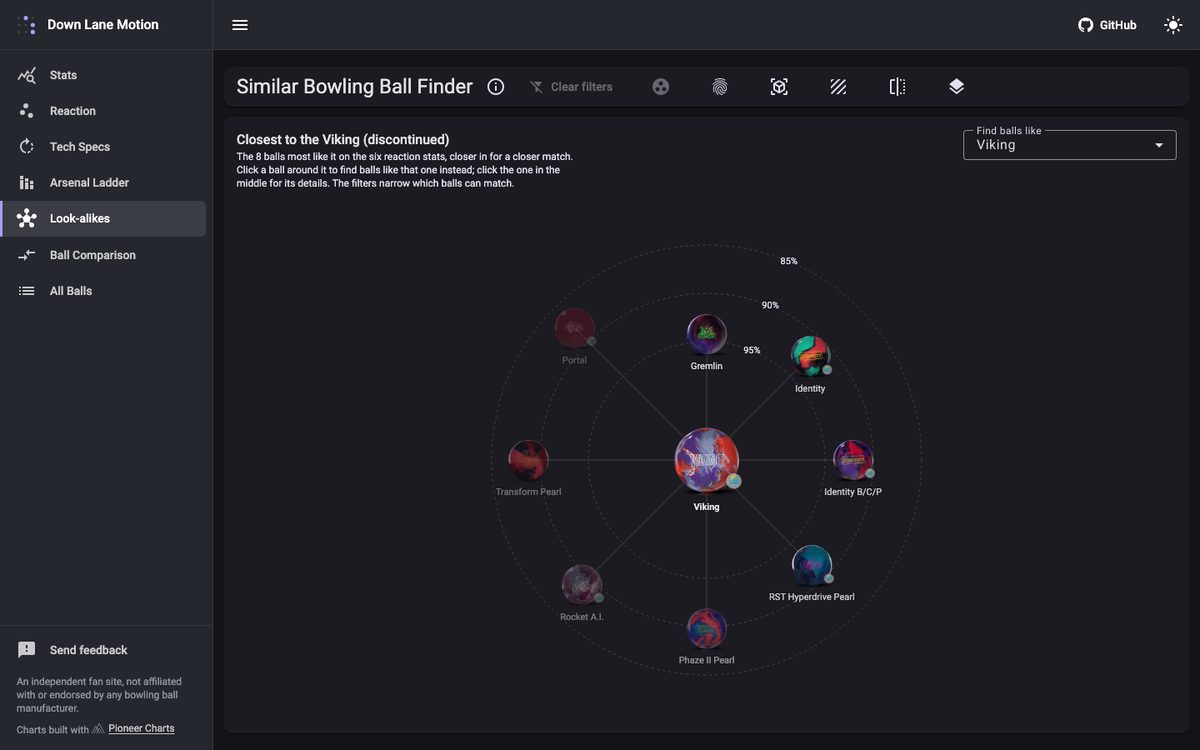Select the Identity ball thumbnail

[810, 356]
